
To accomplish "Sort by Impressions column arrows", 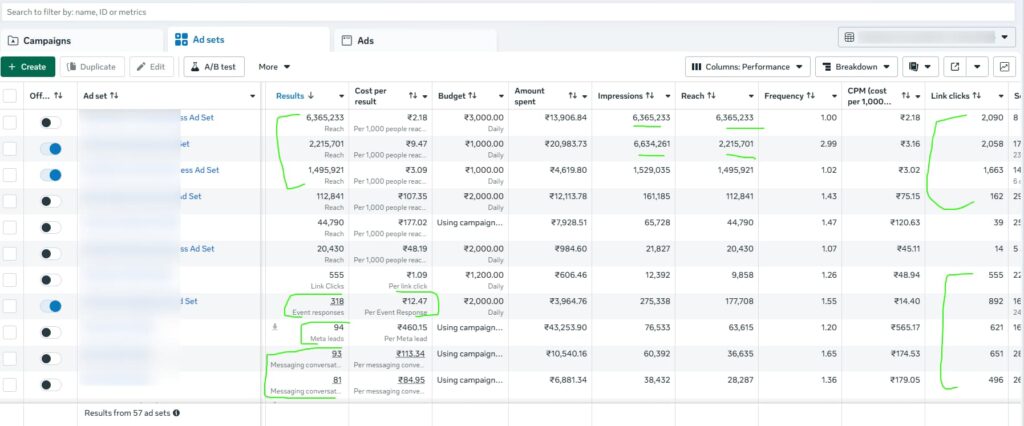I will pos(648,96).
